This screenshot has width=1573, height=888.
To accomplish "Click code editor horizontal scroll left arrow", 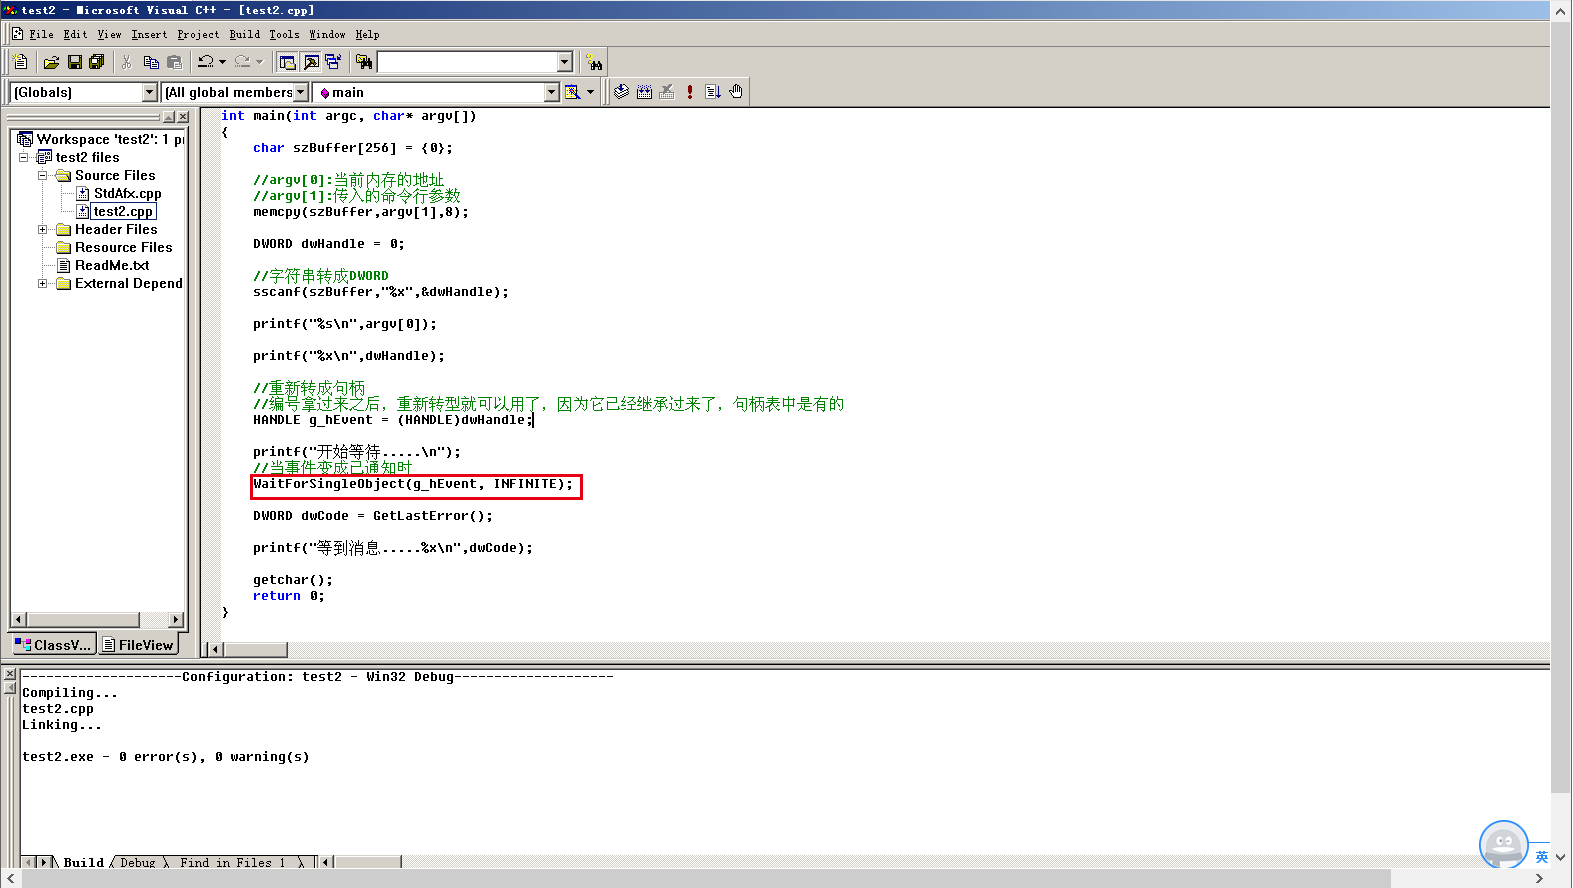I will [x=215, y=650].
